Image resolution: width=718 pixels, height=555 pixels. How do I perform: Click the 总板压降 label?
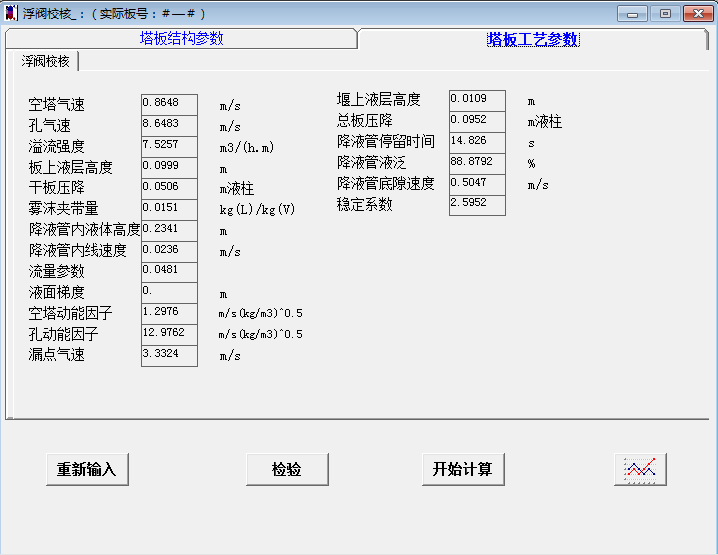pyautogui.click(x=364, y=120)
